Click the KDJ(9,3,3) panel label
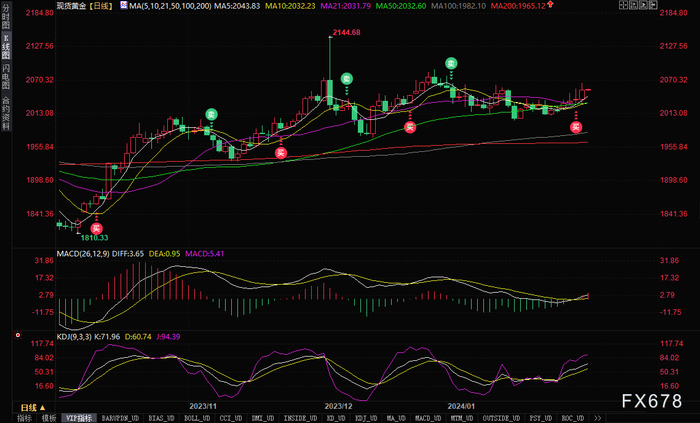 (74, 336)
